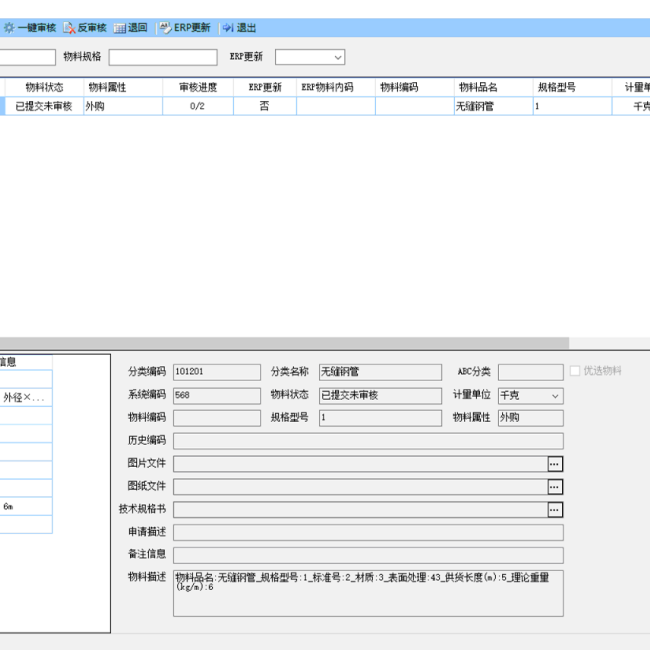Viewport: 650px width, 650px height.
Task: Select the 外径×... row in the left list
Action: tap(26, 398)
